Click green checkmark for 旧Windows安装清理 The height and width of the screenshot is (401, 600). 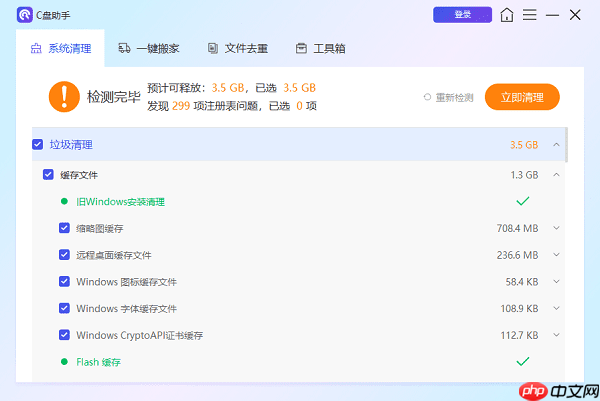coord(521,201)
